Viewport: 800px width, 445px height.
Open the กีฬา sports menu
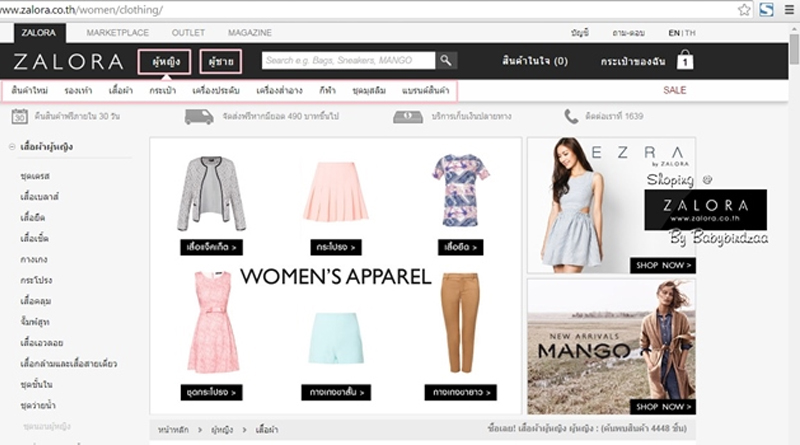point(327,91)
